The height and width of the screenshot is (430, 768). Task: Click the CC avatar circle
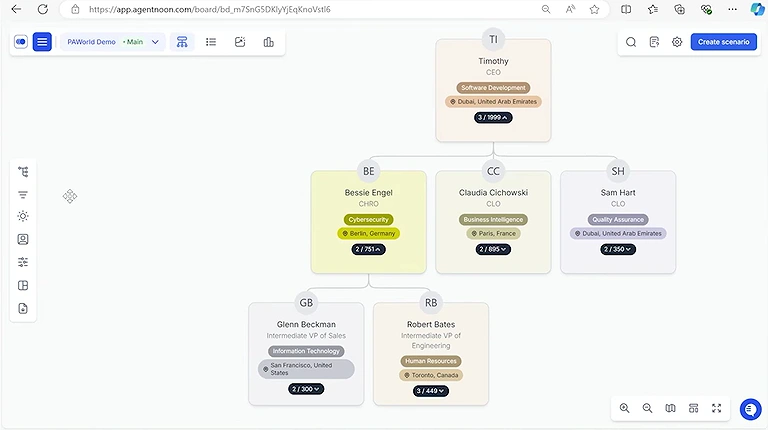pos(493,171)
